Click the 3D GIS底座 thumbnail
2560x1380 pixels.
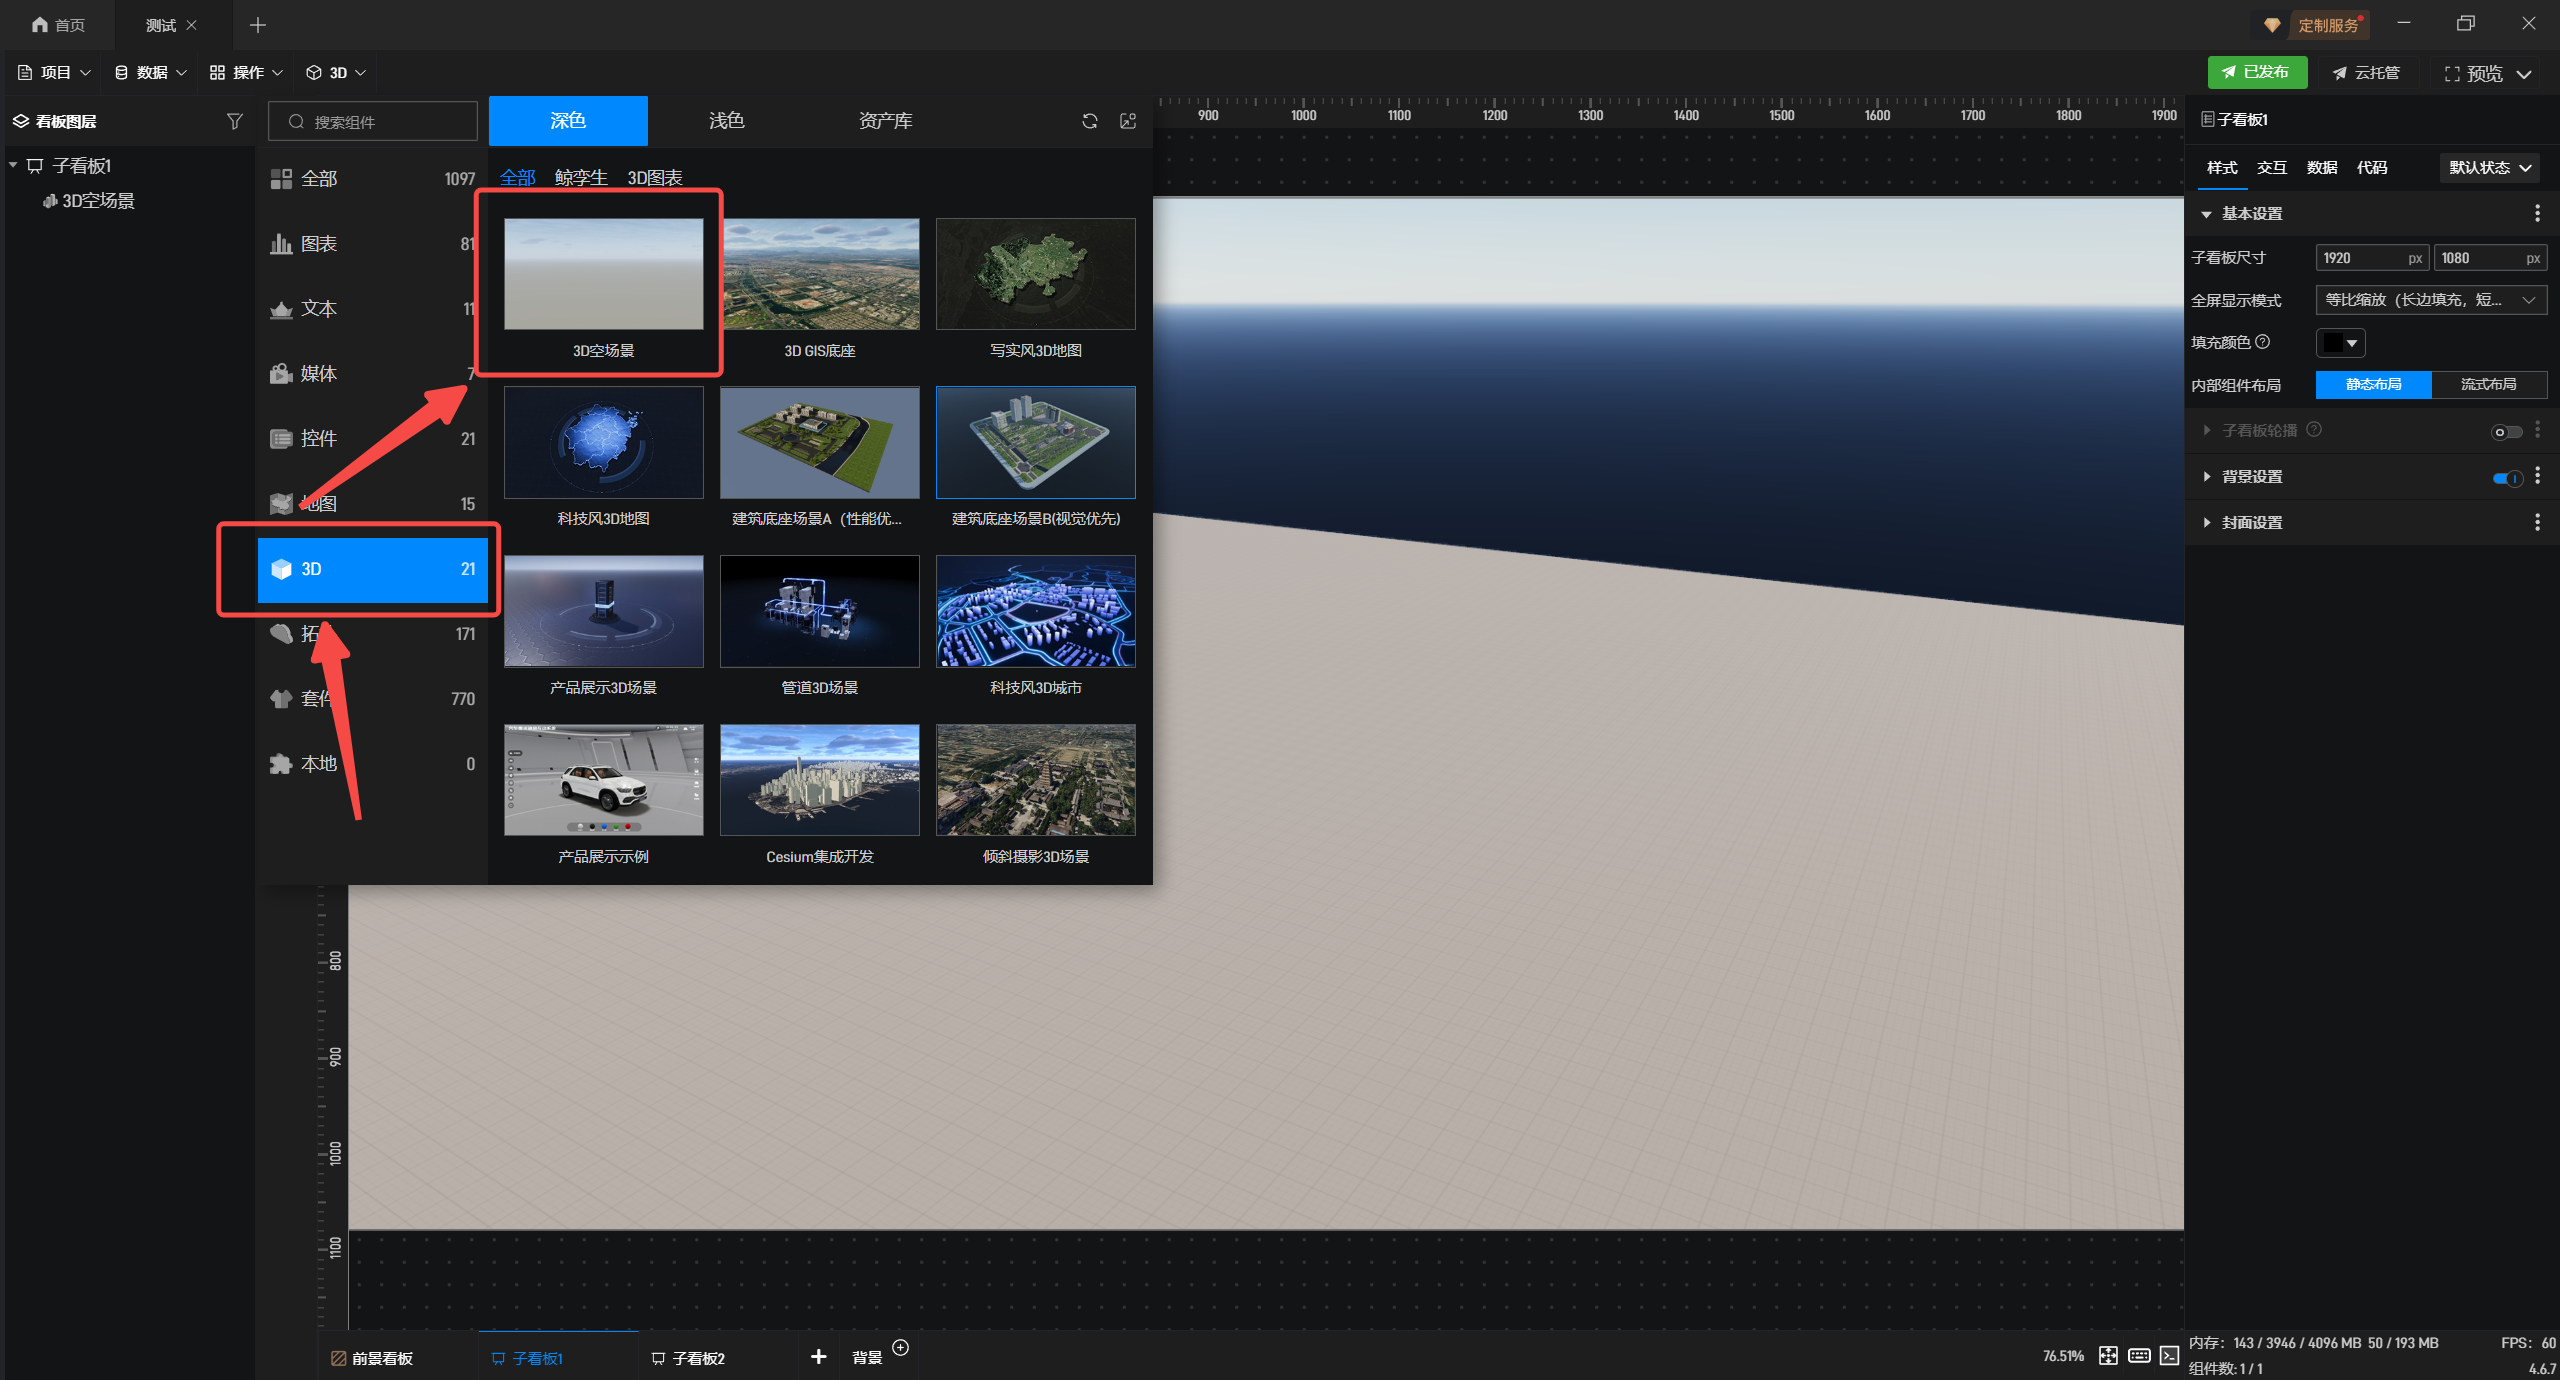(819, 275)
